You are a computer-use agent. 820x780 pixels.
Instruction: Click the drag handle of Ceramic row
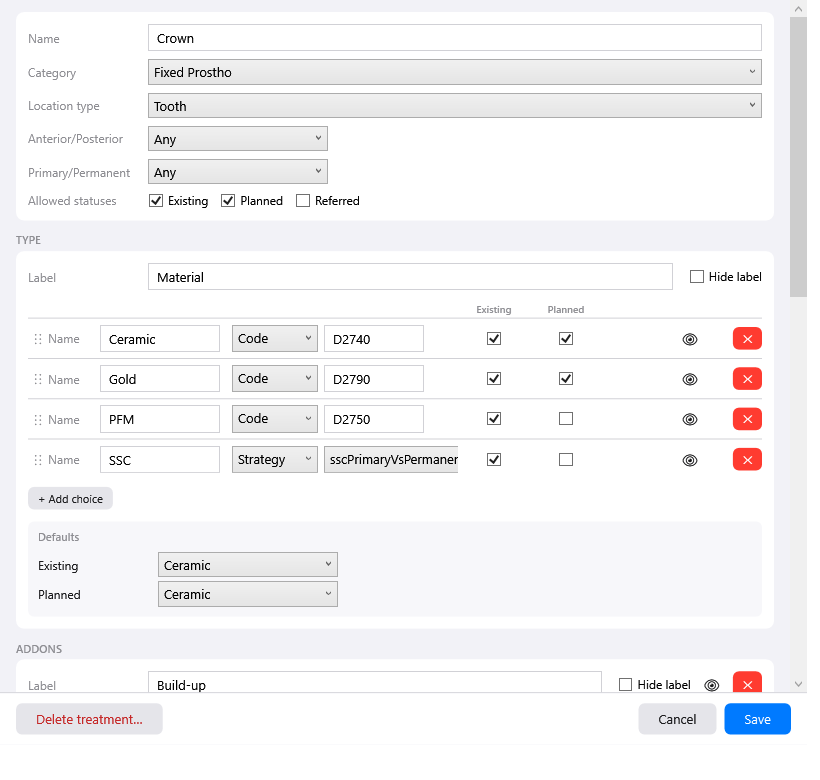pyautogui.click(x=38, y=339)
